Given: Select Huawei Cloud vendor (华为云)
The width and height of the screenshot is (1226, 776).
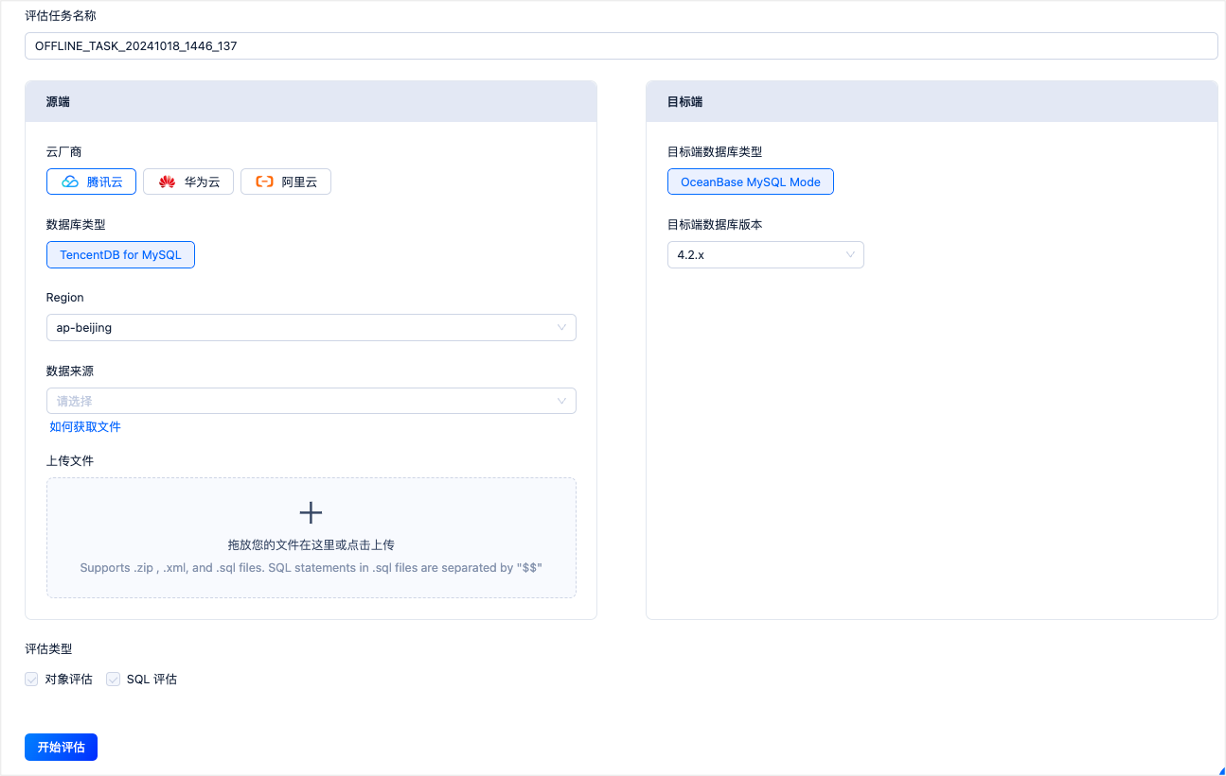Looking at the screenshot, I should coord(188,182).
